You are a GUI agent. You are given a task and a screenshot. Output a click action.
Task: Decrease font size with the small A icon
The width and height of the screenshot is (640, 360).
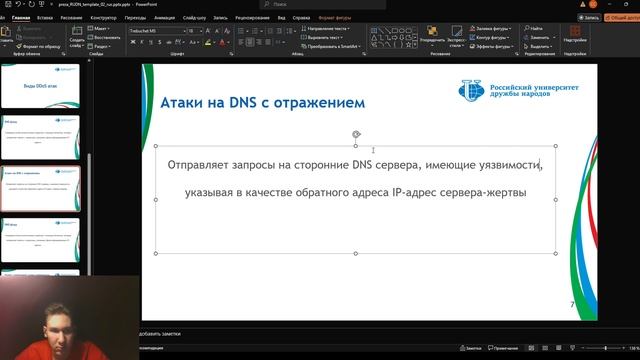[217, 31]
